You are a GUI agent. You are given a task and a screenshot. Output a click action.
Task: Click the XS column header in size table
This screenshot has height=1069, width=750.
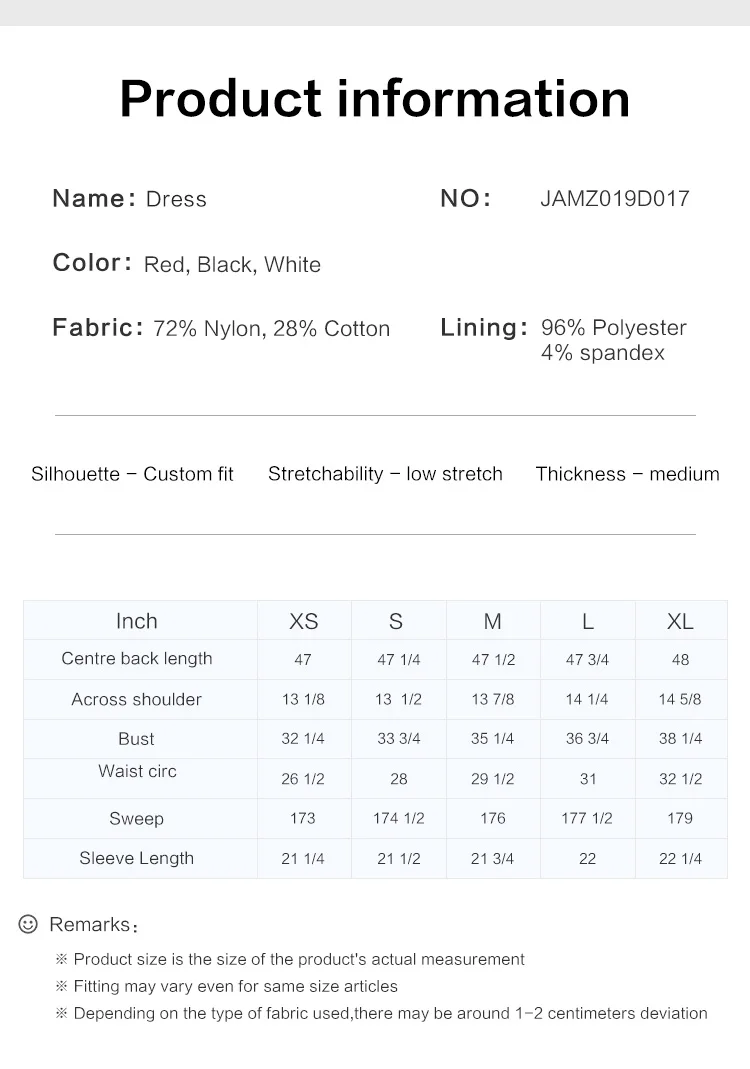coord(303,621)
